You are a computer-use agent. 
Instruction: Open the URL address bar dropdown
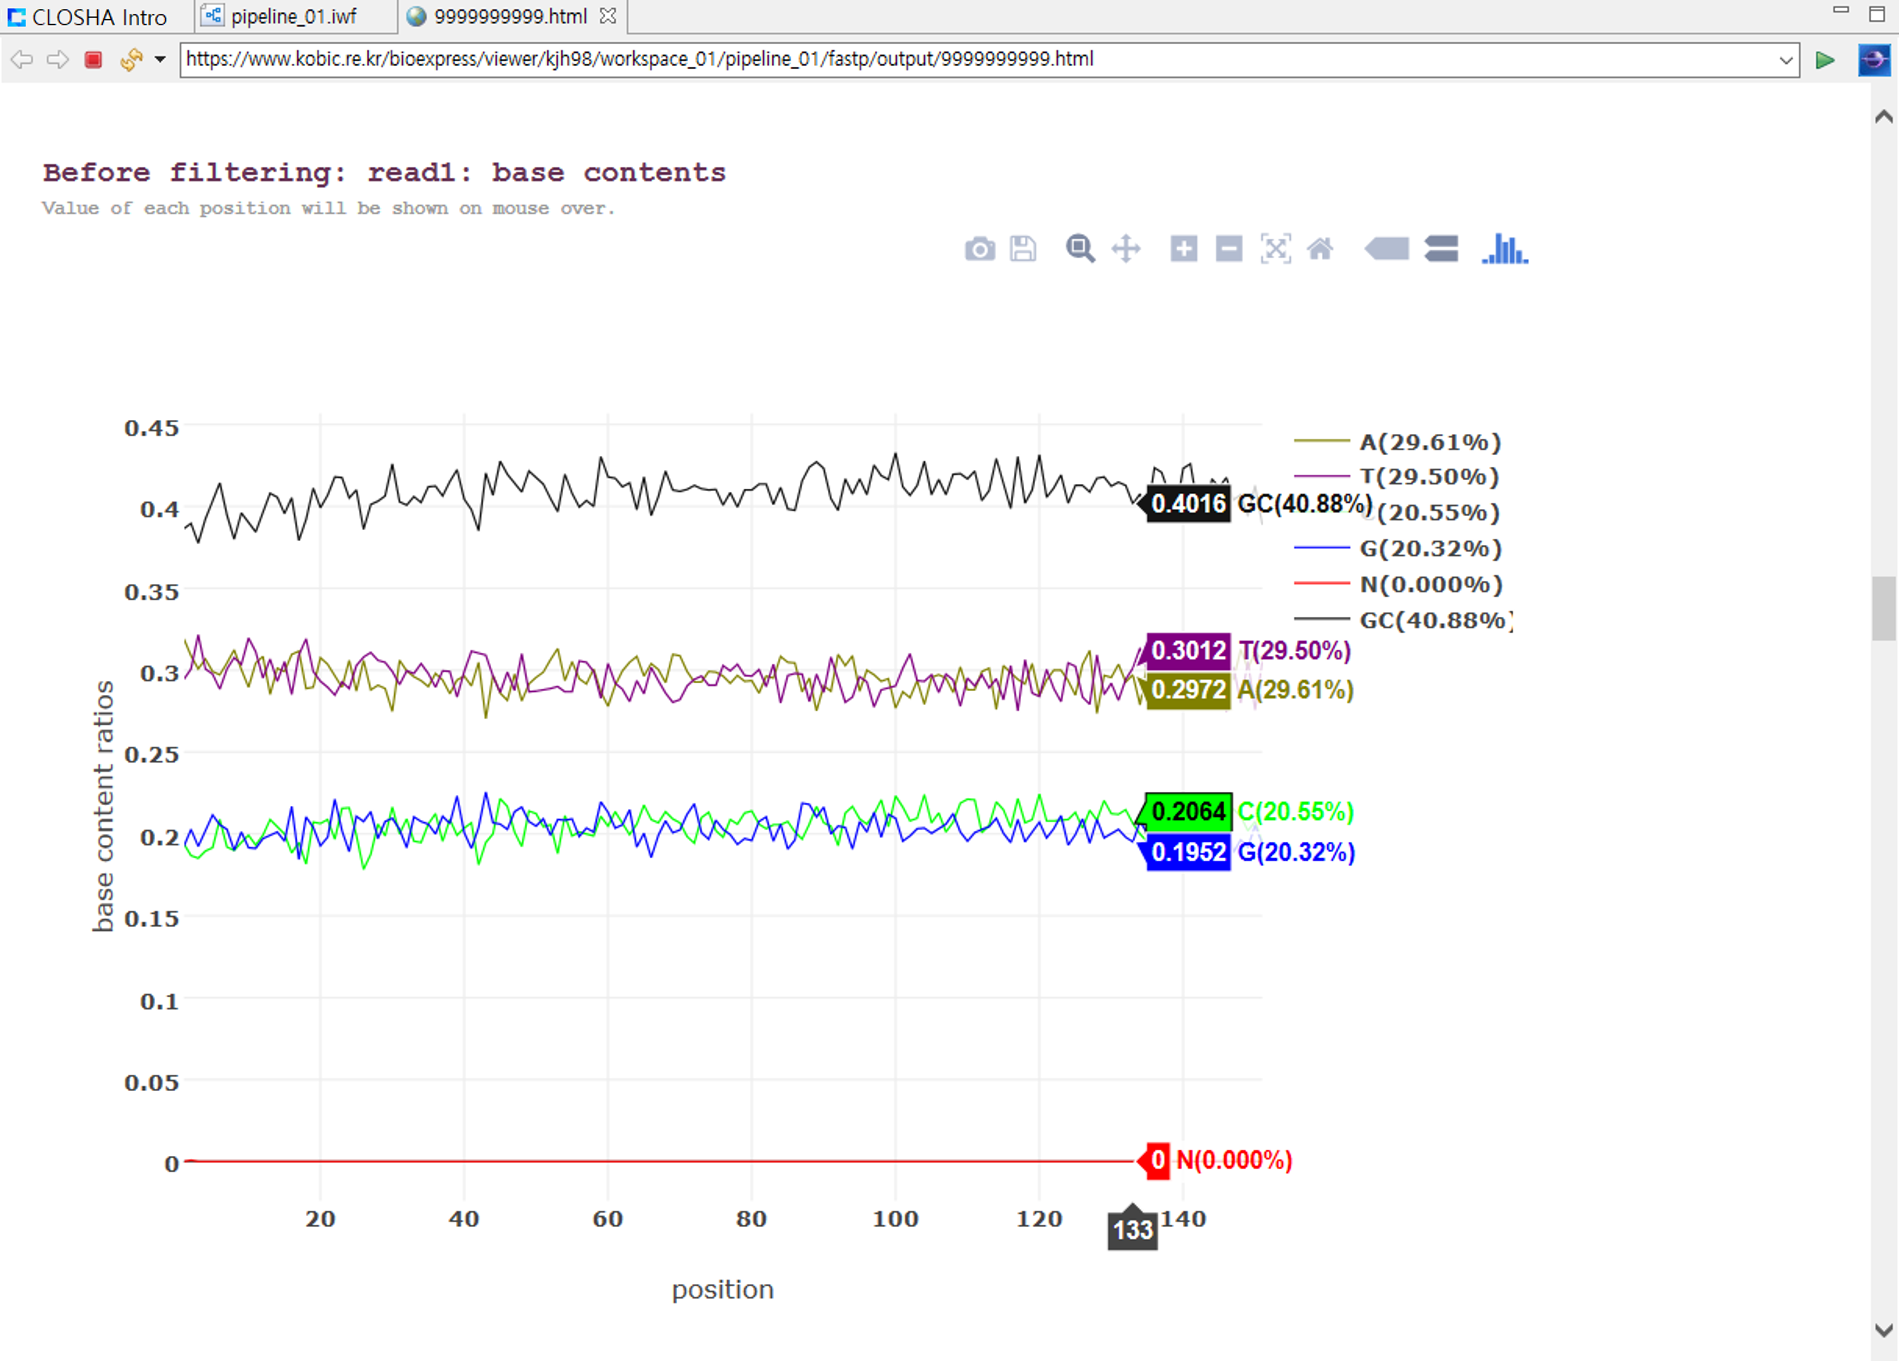click(x=1786, y=60)
